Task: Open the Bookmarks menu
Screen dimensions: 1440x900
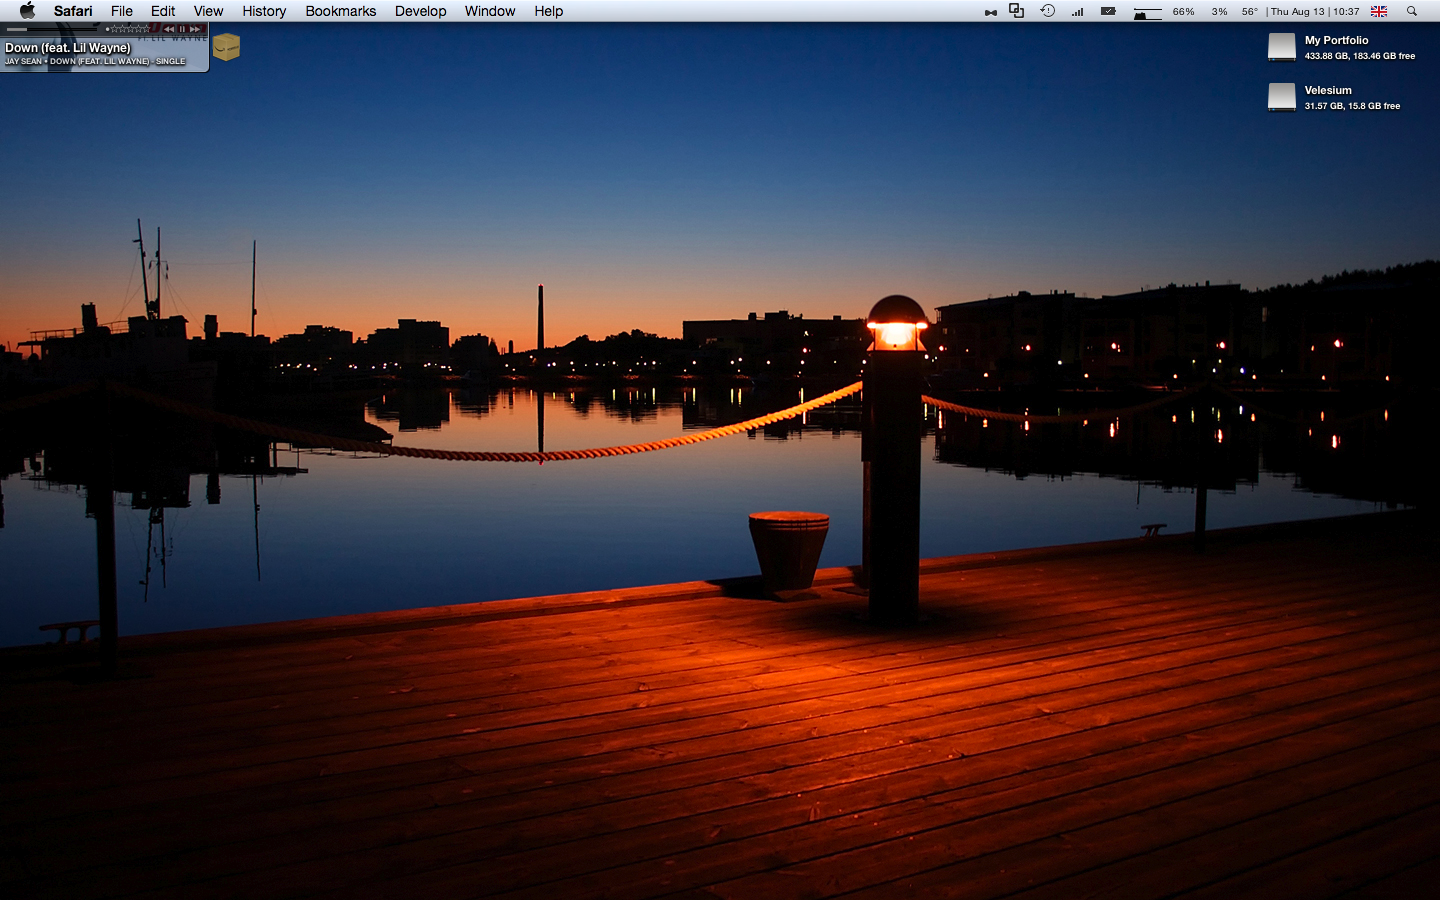Action: (x=341, y=11)
